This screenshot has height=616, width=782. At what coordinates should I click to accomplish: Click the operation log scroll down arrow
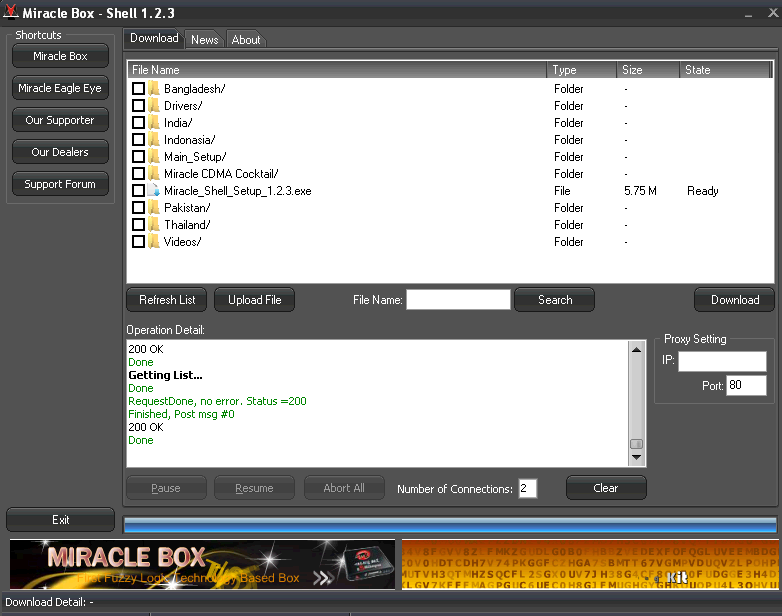pos(636,457)
